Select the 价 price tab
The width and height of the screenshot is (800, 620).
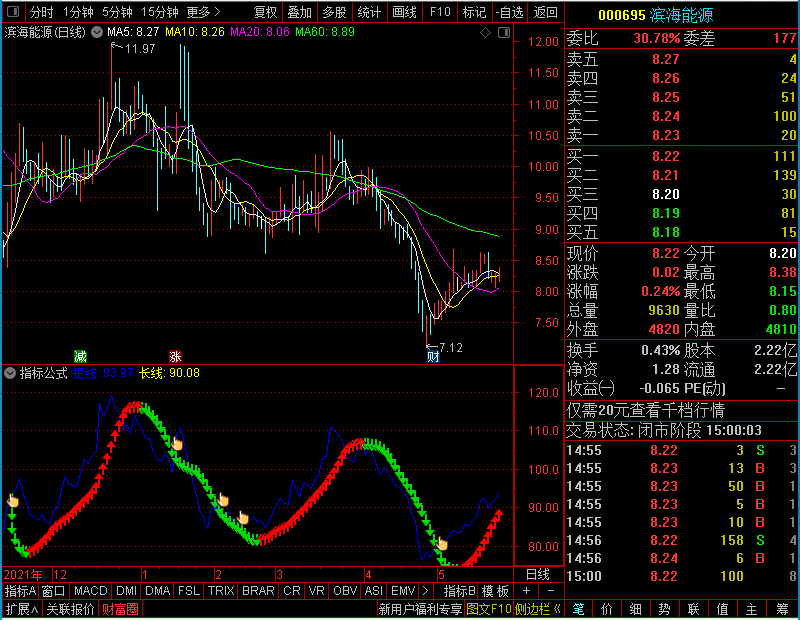click(x=607, y=609)
